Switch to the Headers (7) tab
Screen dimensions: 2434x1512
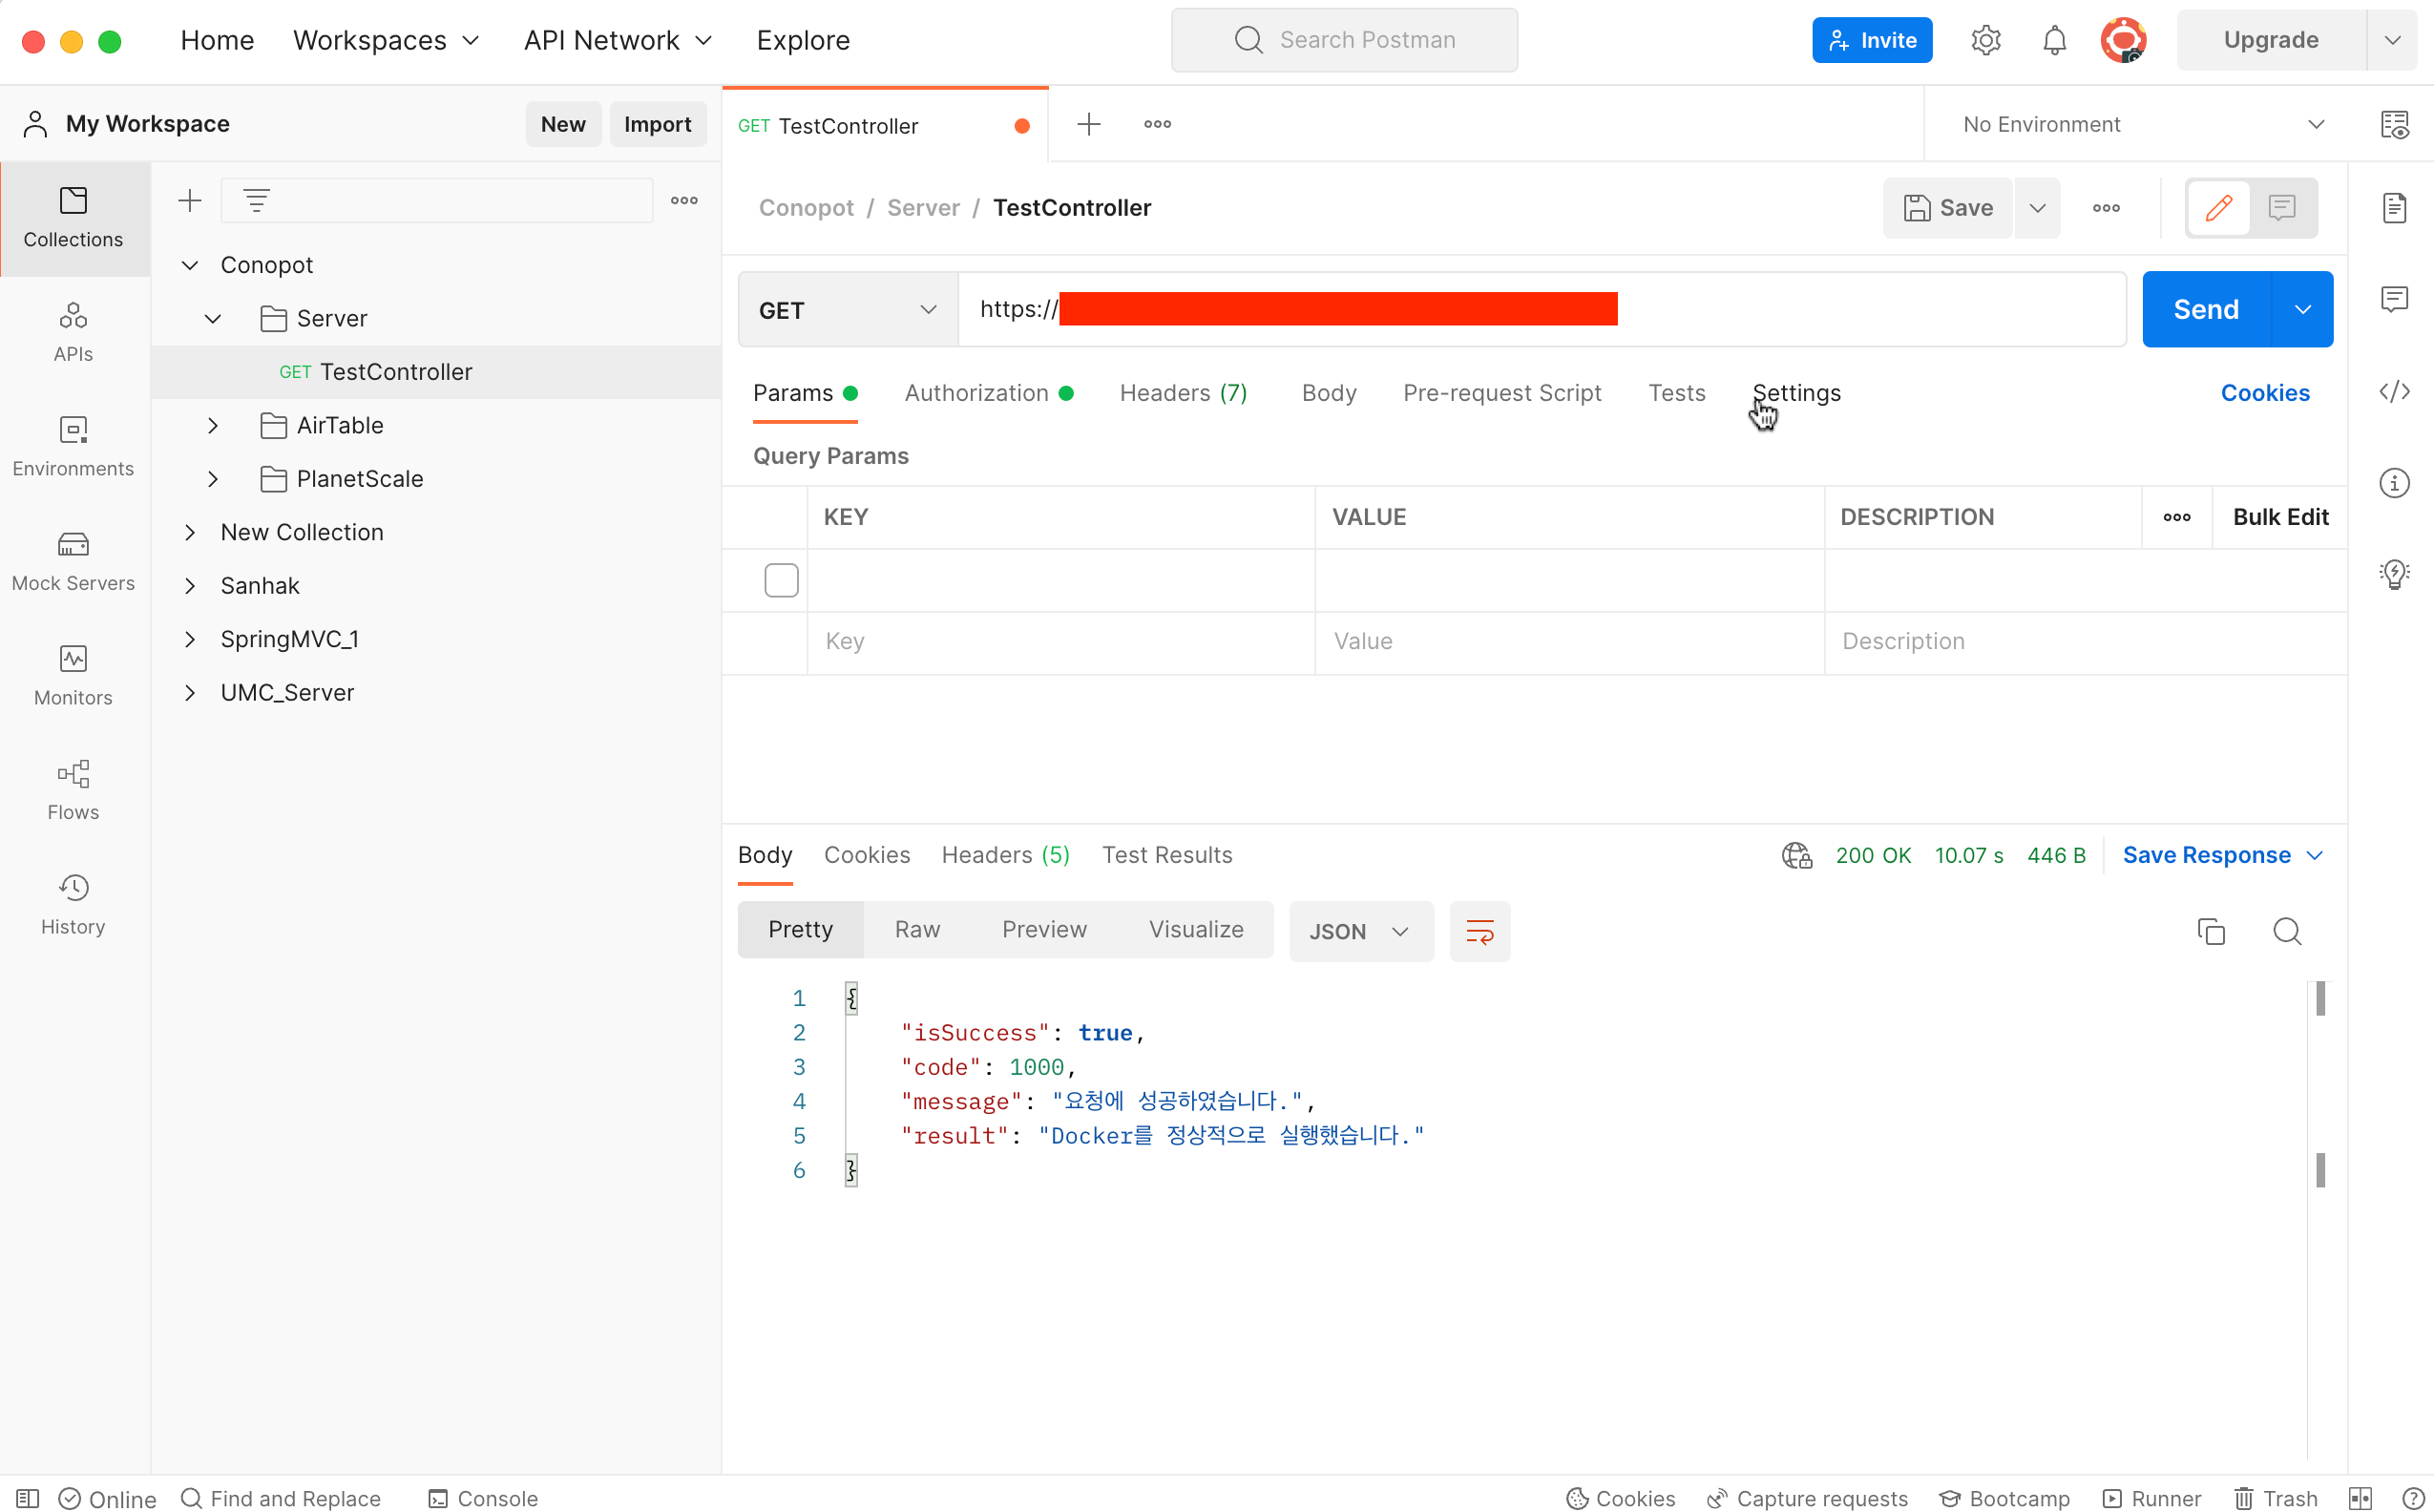1183,393
